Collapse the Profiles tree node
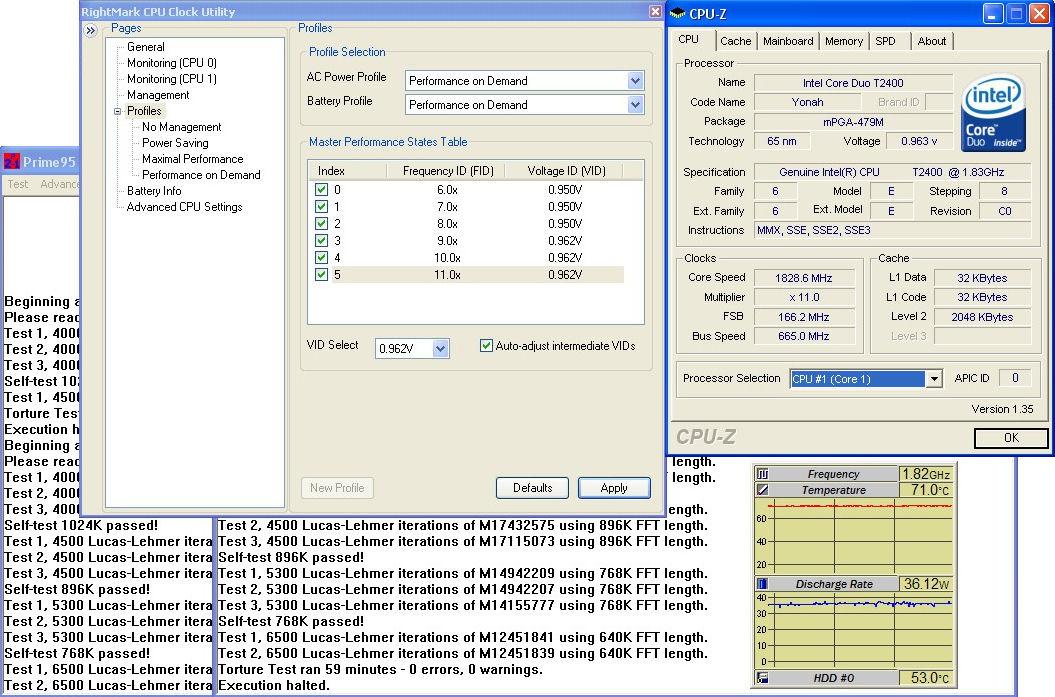The width and height of the screenshot is (1055, 697). pos(118,111)
